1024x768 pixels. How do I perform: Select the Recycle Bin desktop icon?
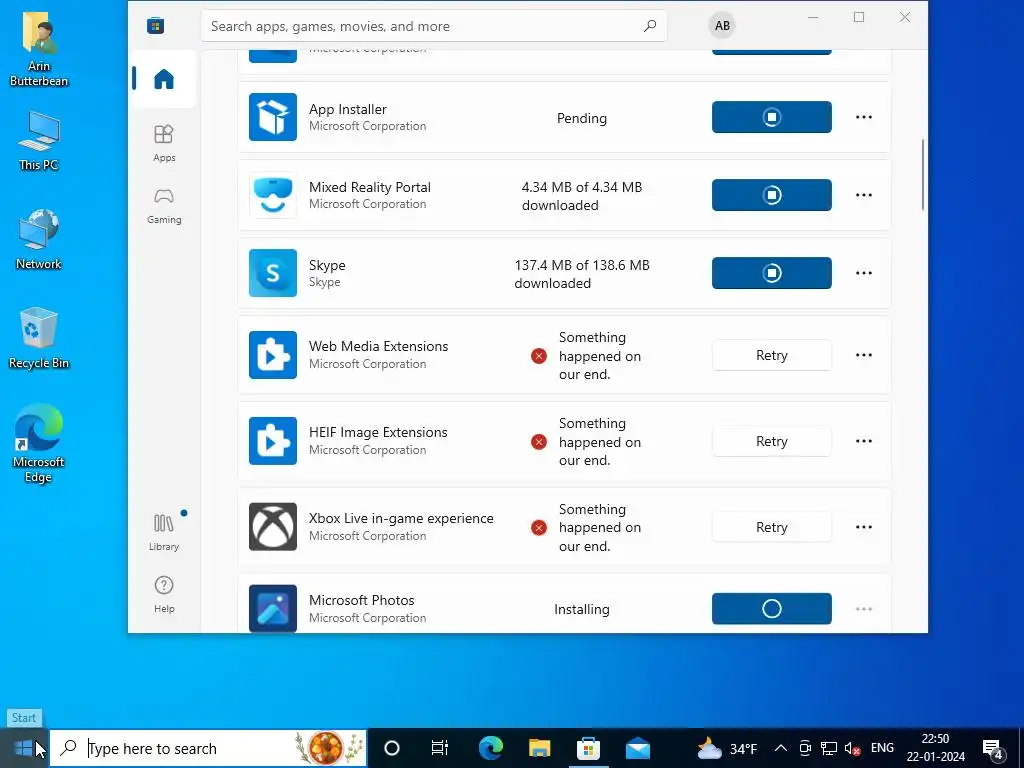pyautogui.click(x=39, y=339)
